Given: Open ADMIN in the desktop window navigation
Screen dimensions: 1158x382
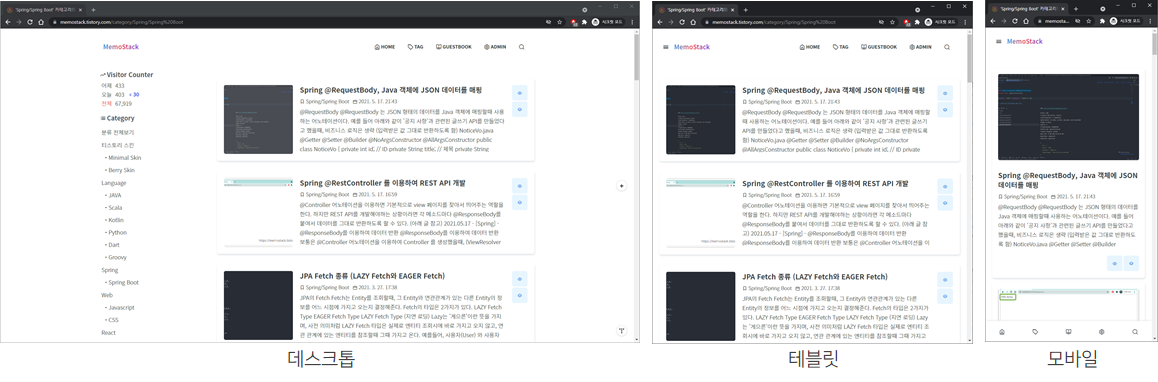Looking at the screenshot, I should pyautogui.click(x=495, y=47).
